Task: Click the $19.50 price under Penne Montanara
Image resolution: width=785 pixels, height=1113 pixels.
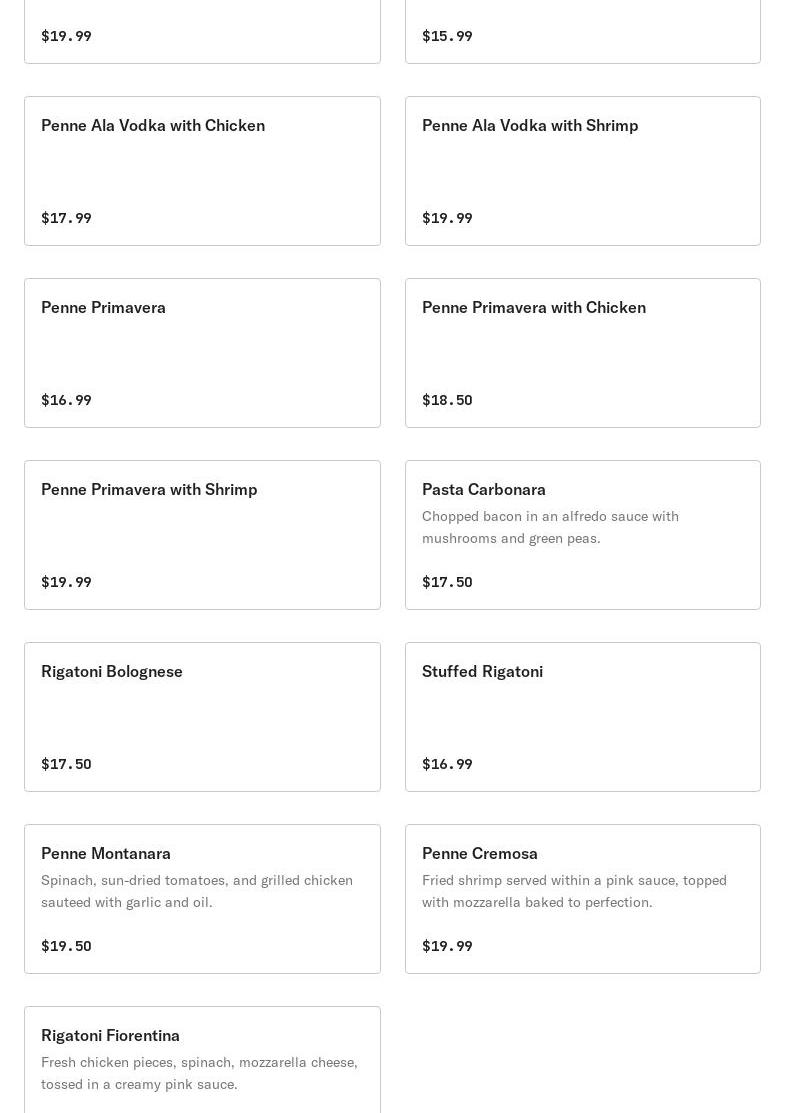Action: (66, 946)
